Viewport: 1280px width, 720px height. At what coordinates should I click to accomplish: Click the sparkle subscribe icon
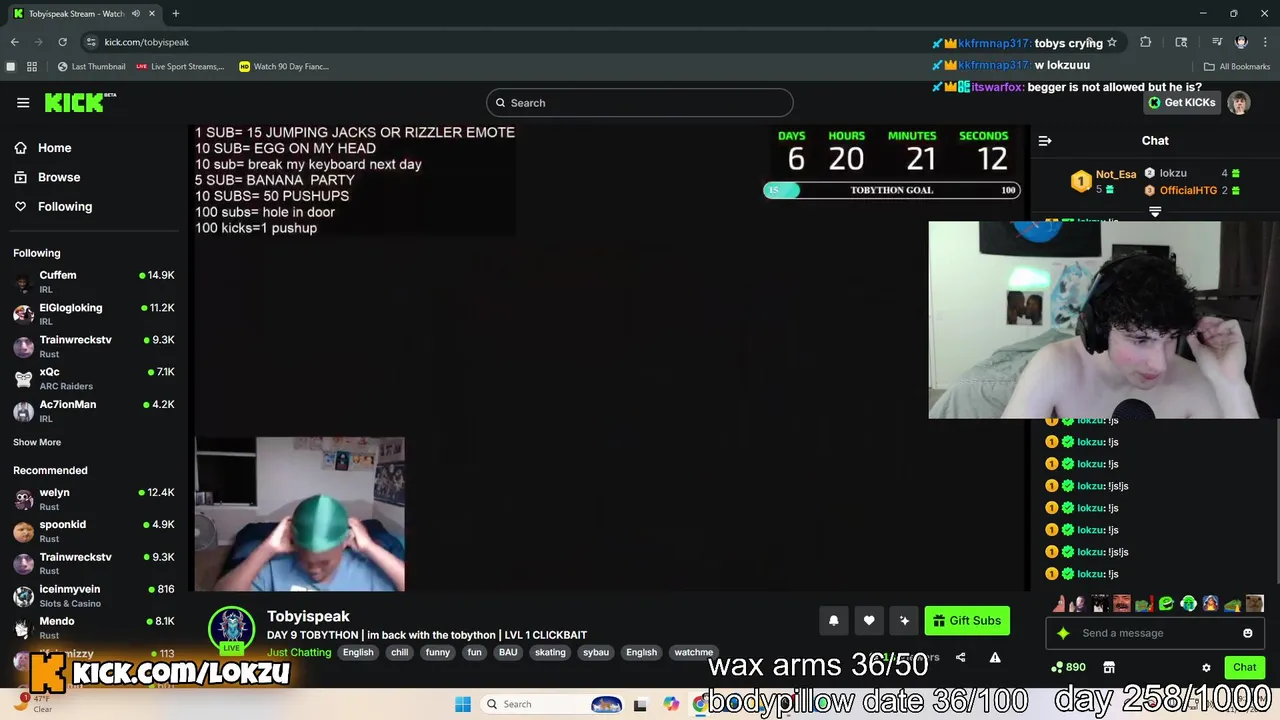[904, 621]
